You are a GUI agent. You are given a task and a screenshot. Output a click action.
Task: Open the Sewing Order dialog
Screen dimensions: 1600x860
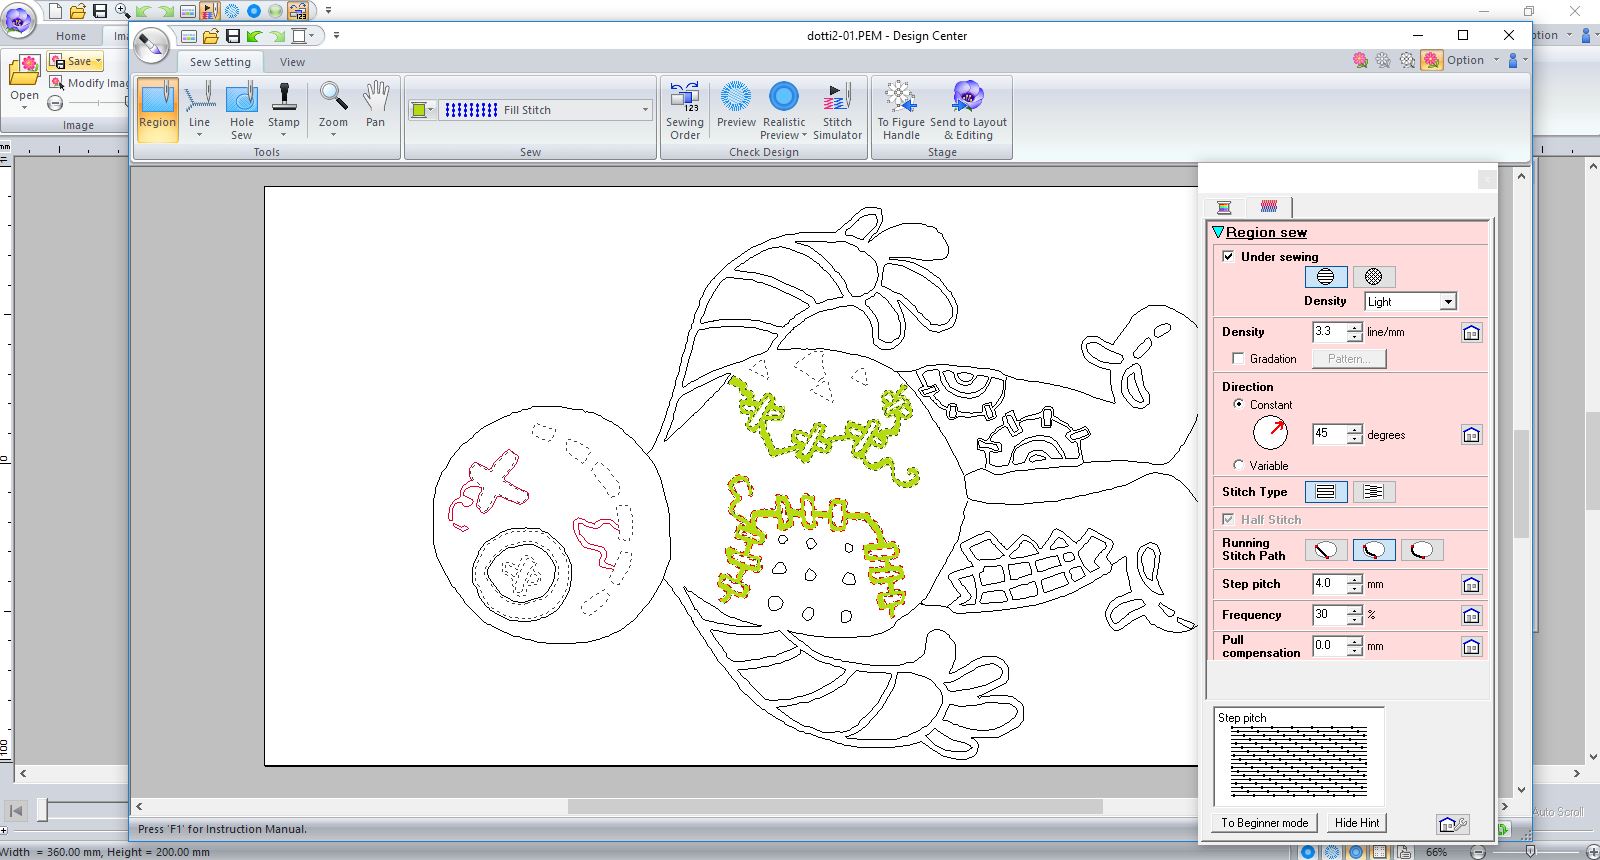coord(685,111)
